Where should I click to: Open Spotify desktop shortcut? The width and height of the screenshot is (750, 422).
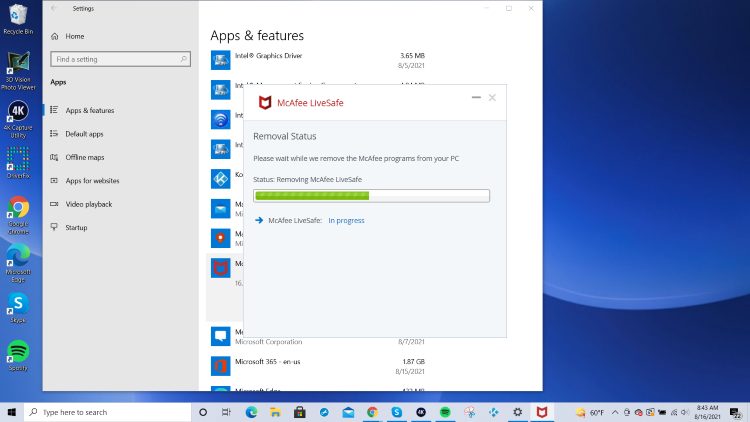(18, 355)
